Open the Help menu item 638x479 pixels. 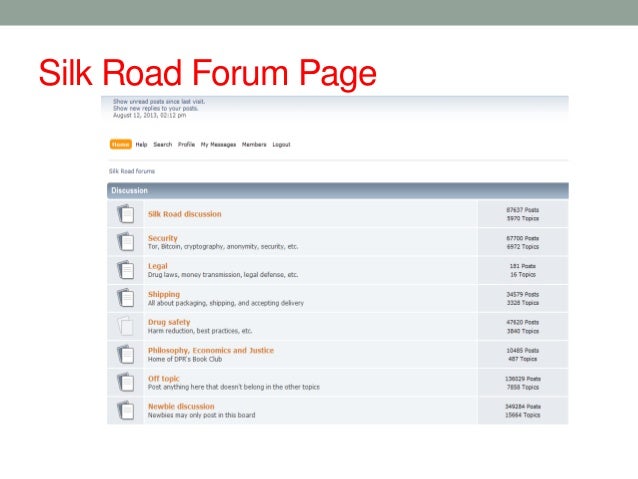pos(141,144)
